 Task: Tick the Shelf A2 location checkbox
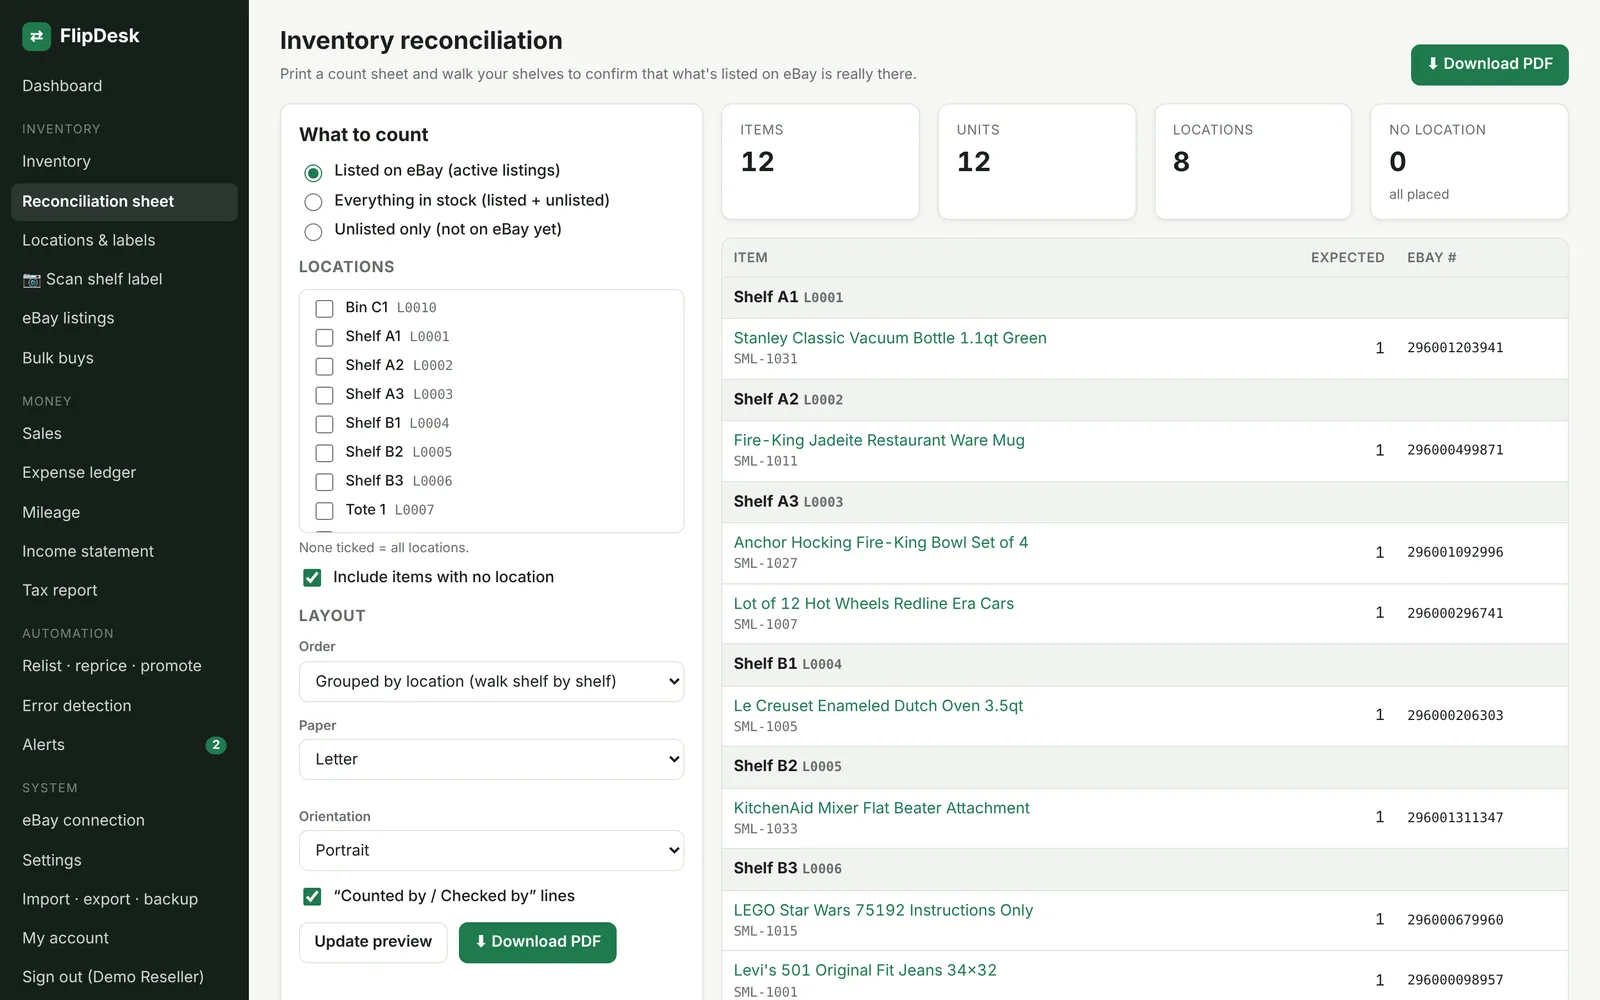click(x=324, y=366)
